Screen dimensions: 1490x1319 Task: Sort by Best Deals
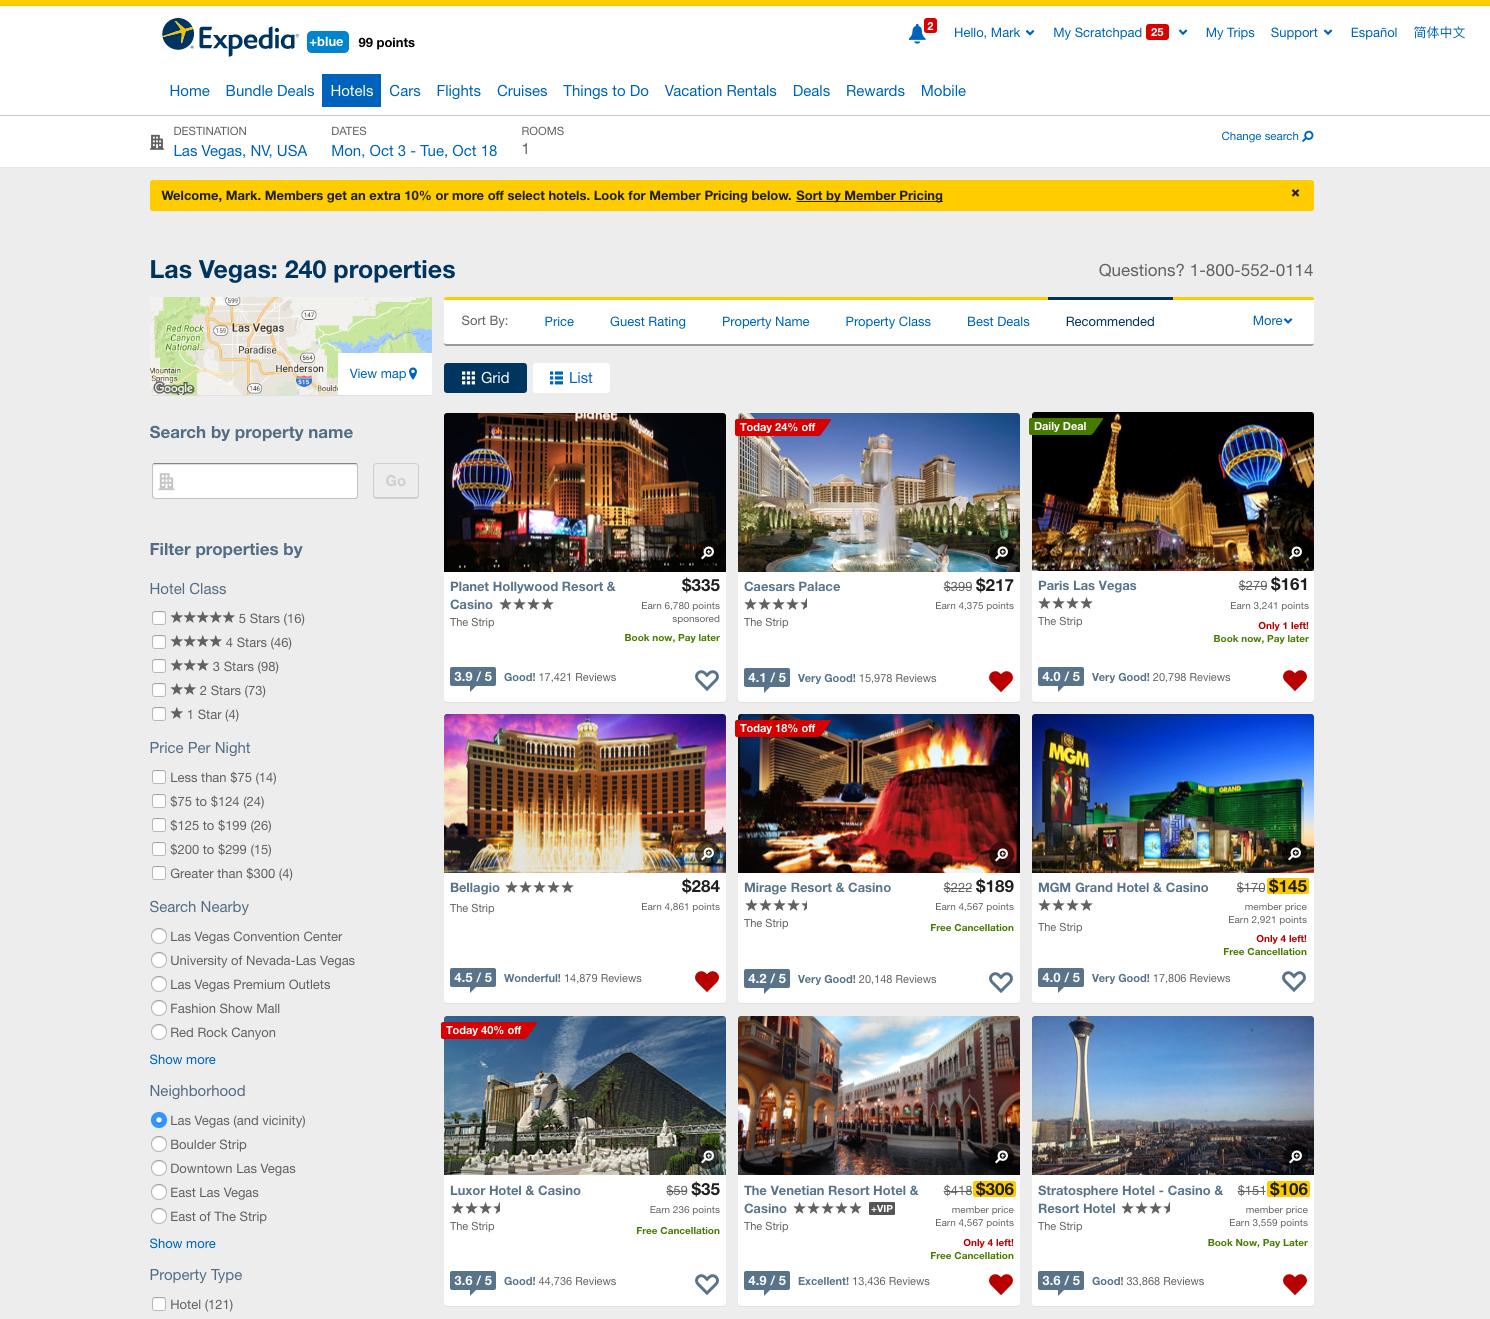998,322
